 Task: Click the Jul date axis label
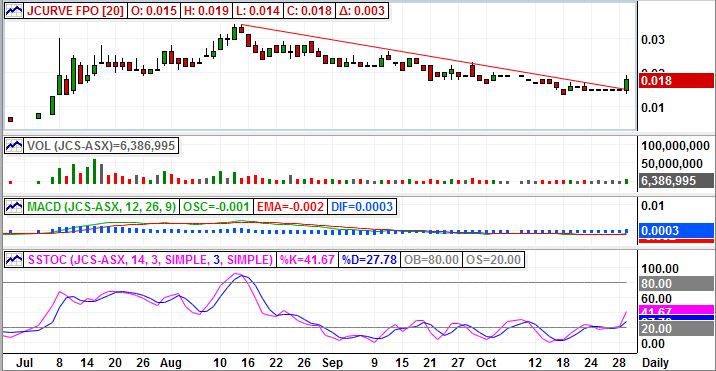(25, 363)
